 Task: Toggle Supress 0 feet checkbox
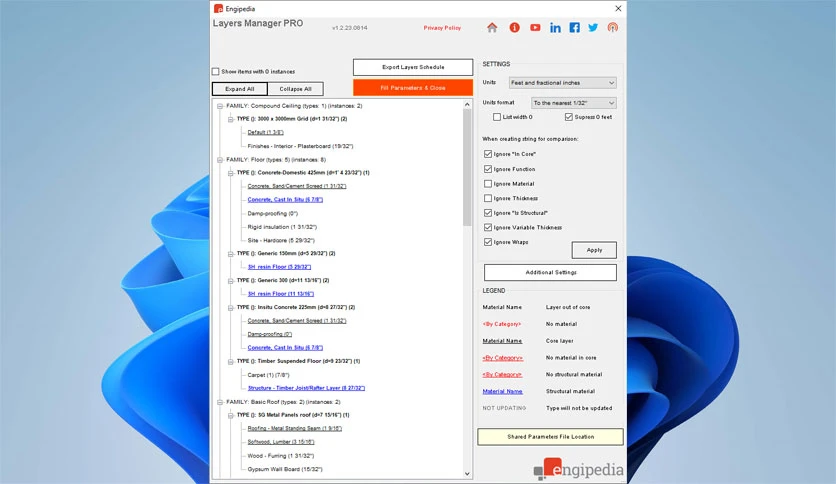[x=568, y=117]
